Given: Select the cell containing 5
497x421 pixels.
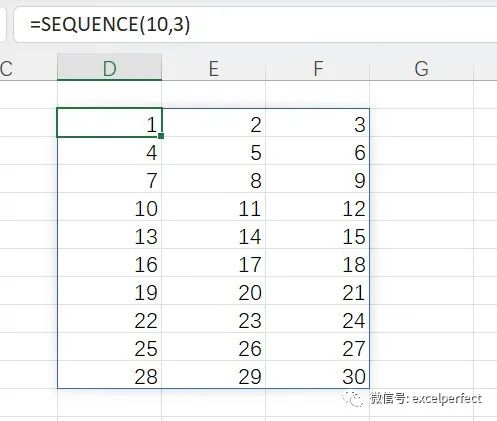Looking at the screenshot, I should click(214, 151).
